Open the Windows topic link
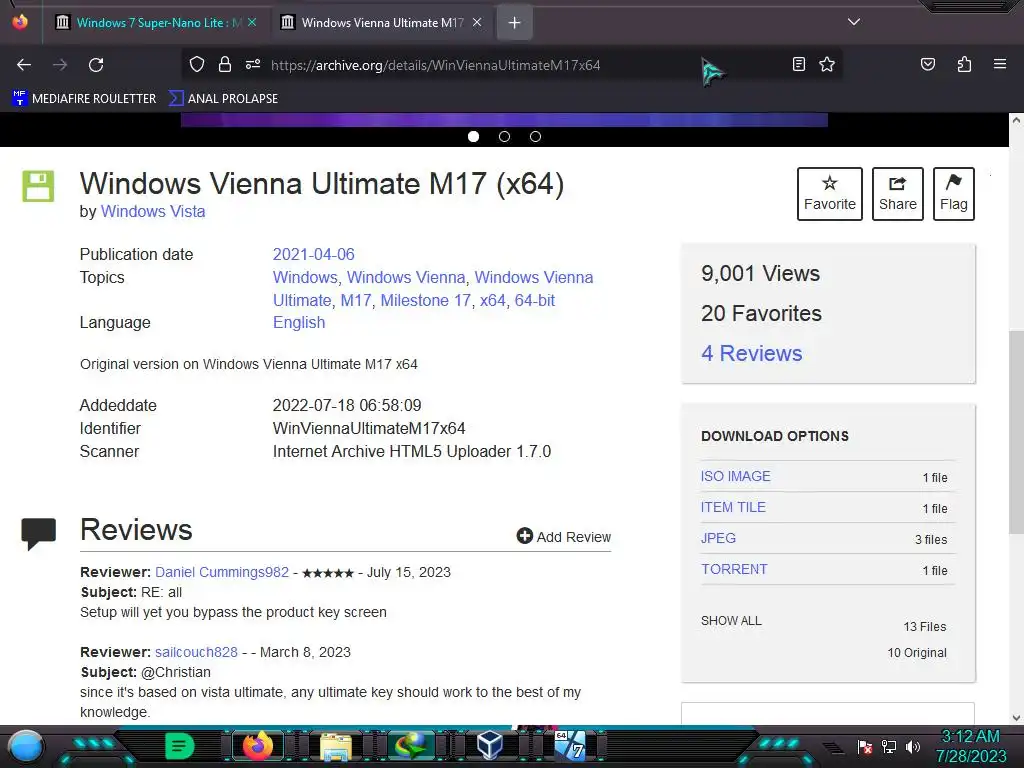 tap(305, 278)
